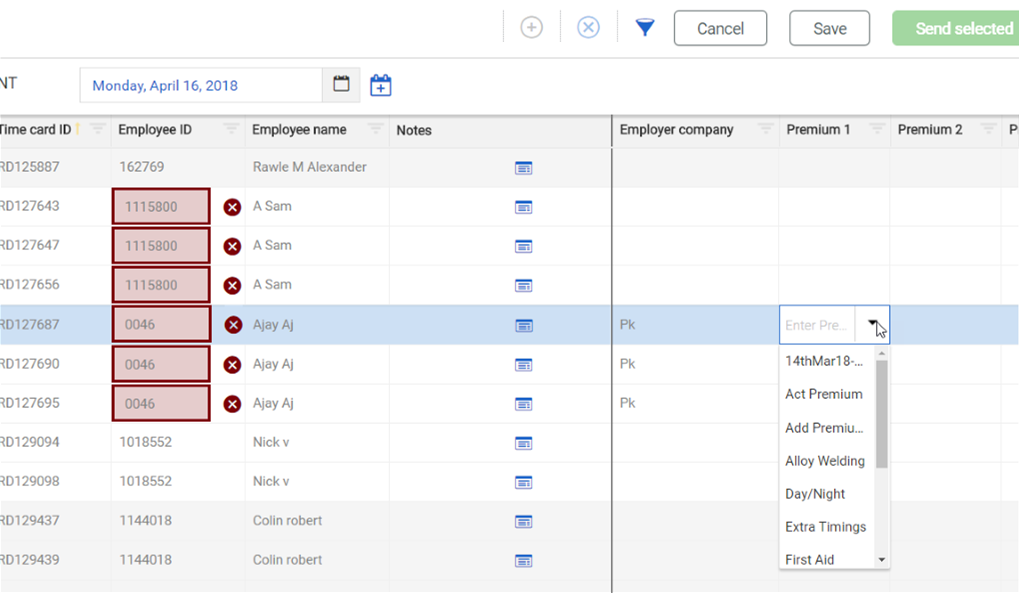
Task: Open Employee name column filter menu
Action: [x=376, y=129]
